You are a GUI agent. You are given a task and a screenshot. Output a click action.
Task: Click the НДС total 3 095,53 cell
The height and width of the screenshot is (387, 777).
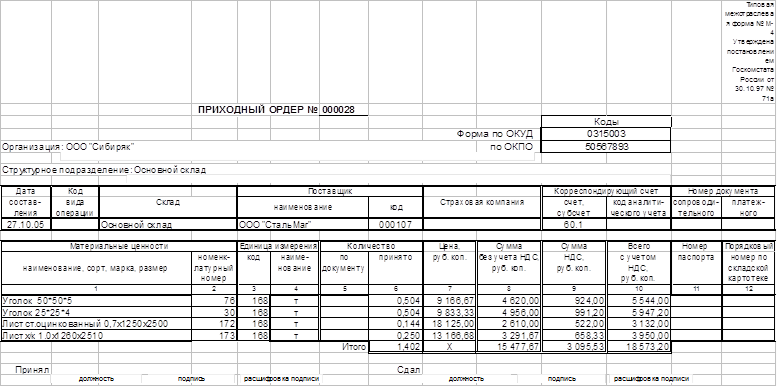573,347
